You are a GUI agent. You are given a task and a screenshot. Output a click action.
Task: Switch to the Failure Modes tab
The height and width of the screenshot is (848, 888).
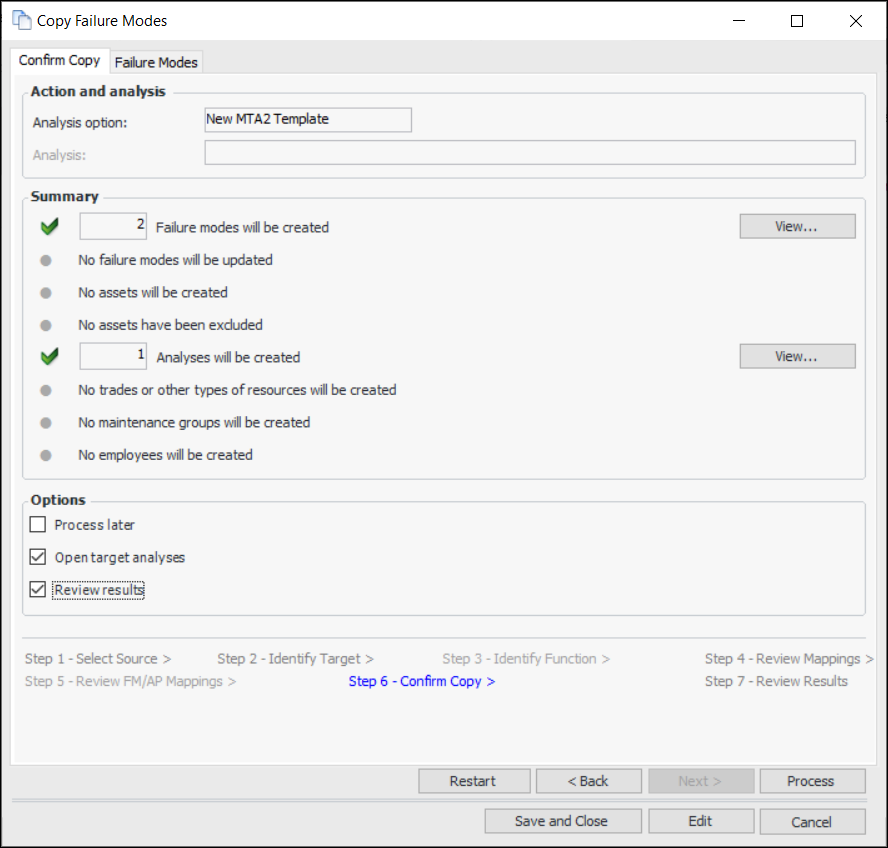click(x=156, y=62)
